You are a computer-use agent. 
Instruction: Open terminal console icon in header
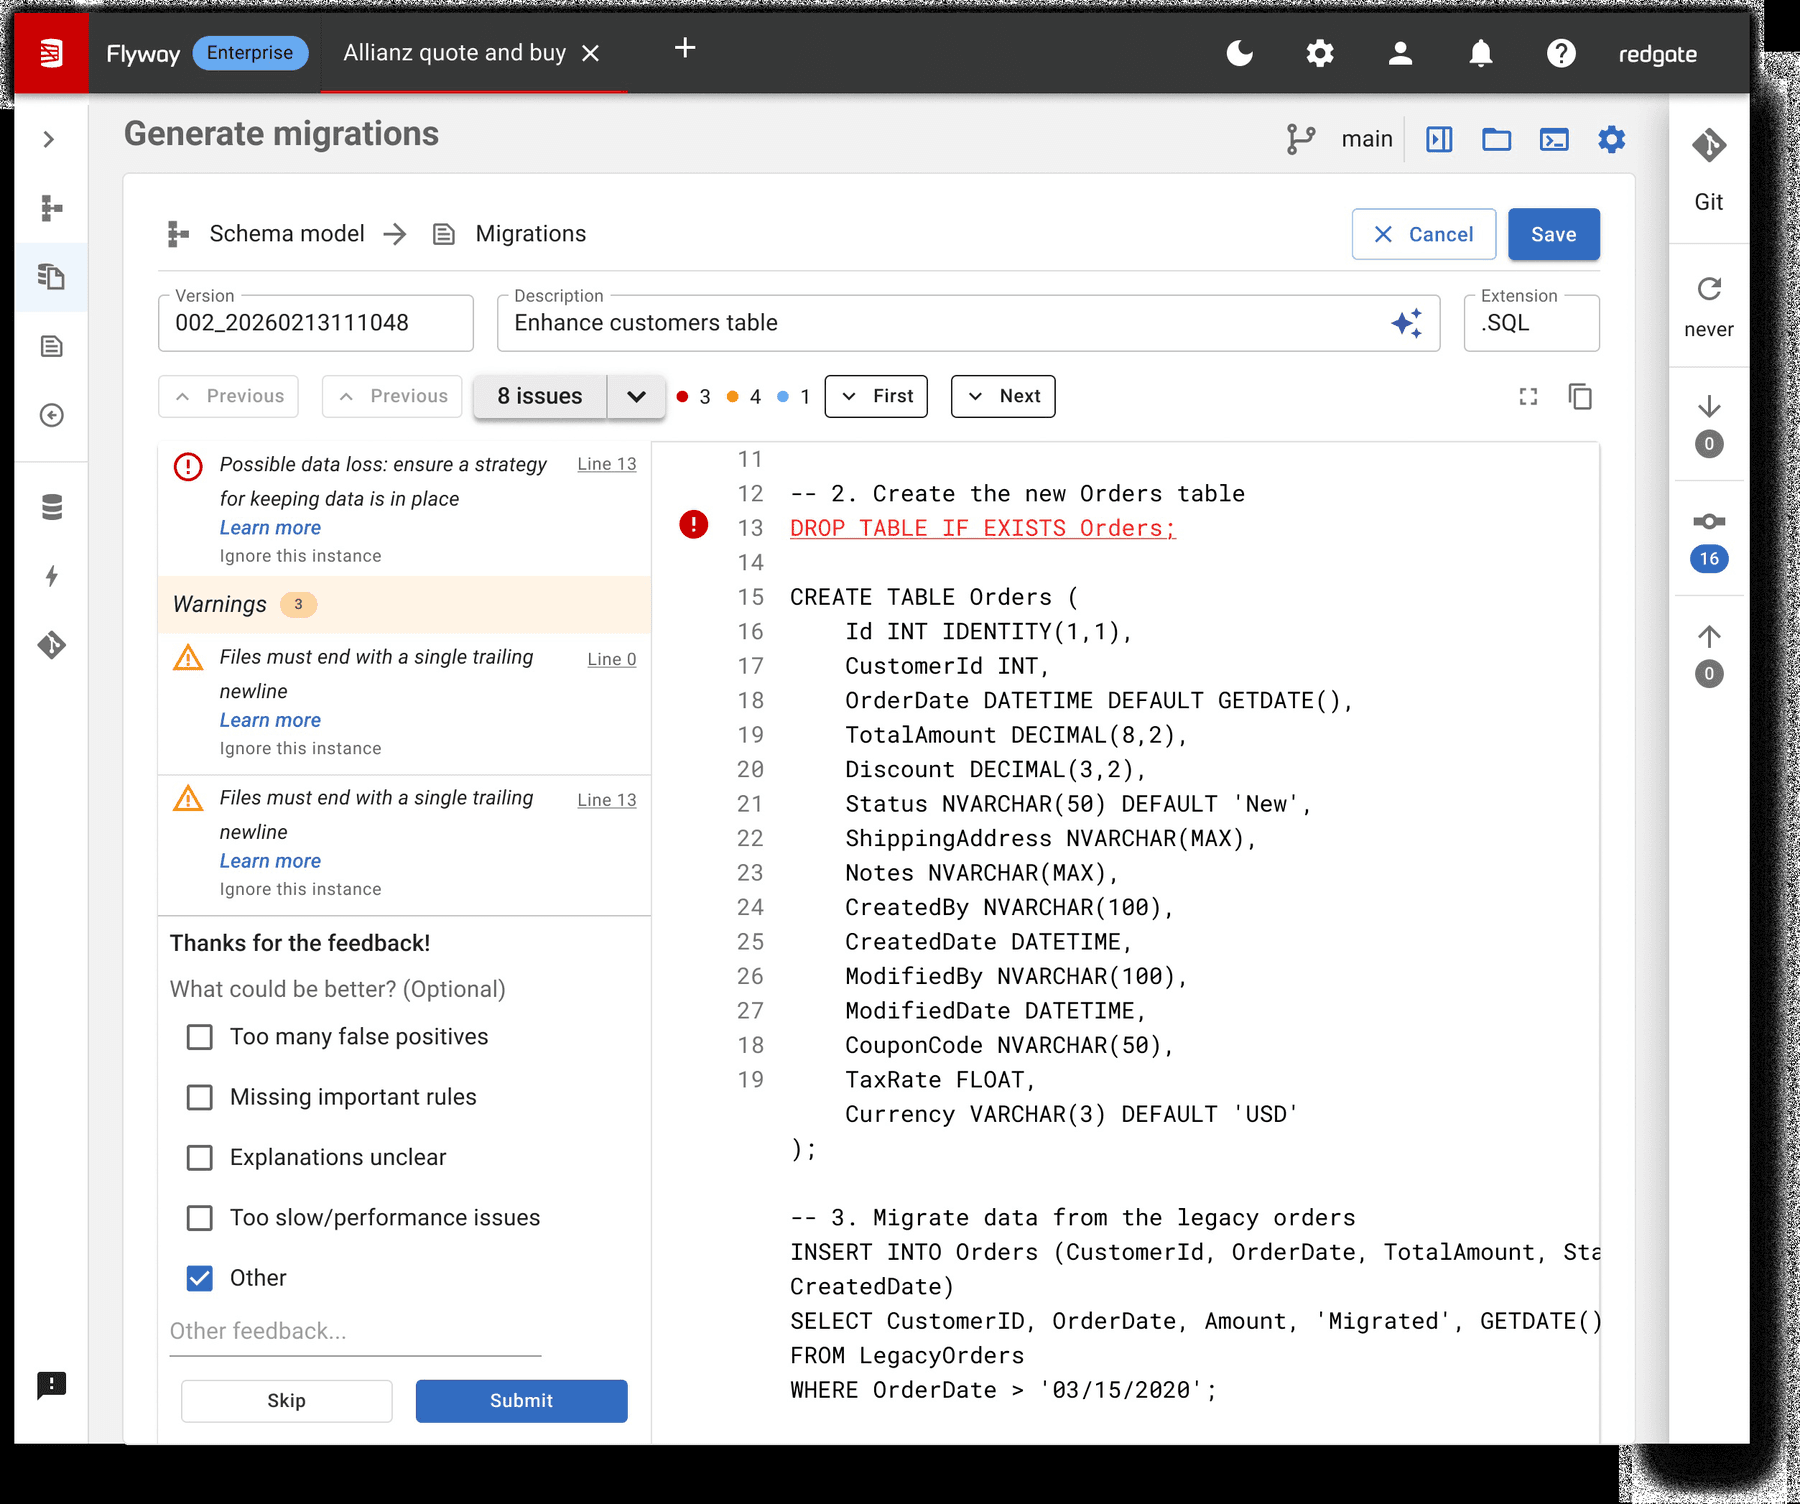[1554, 139]
